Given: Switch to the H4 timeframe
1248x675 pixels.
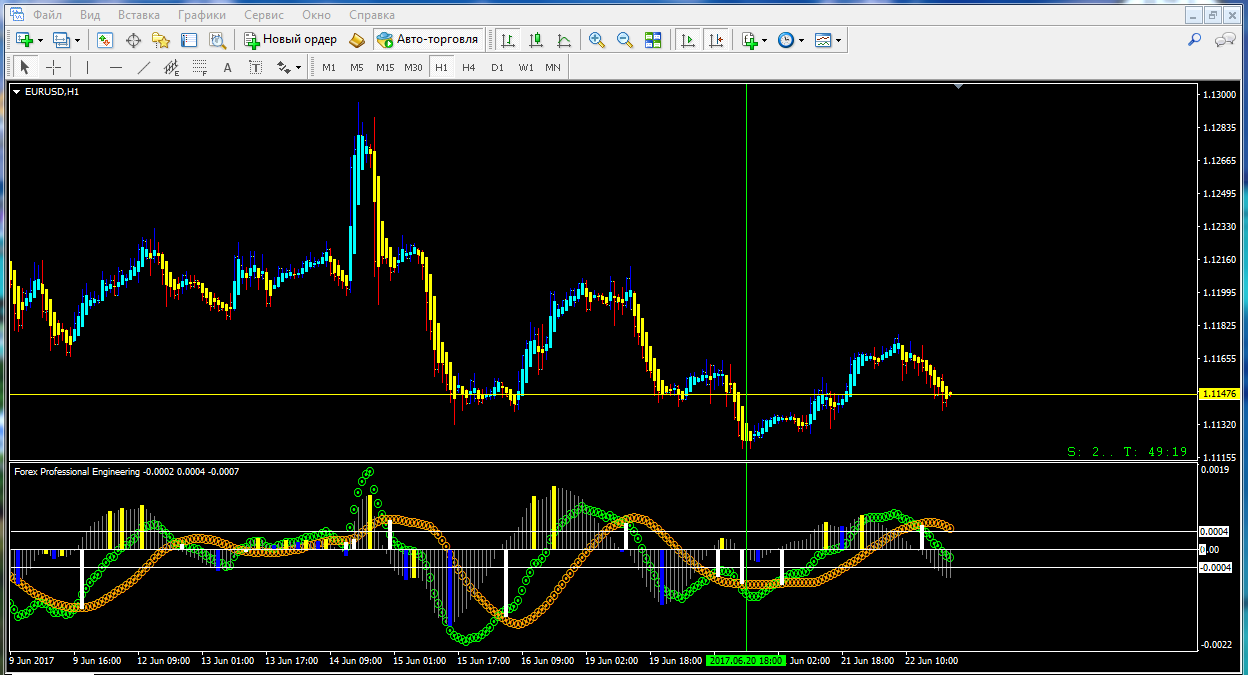Looking at the screenshot, I should pyautogui.click(x=469, y=67).
